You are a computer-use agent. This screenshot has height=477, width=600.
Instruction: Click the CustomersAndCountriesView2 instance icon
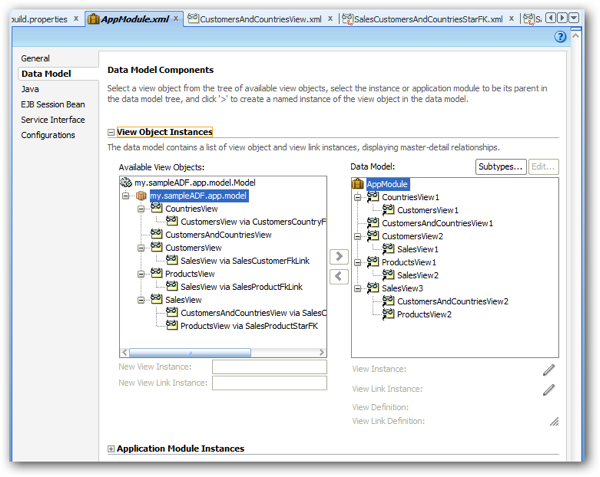click(388, 301)
